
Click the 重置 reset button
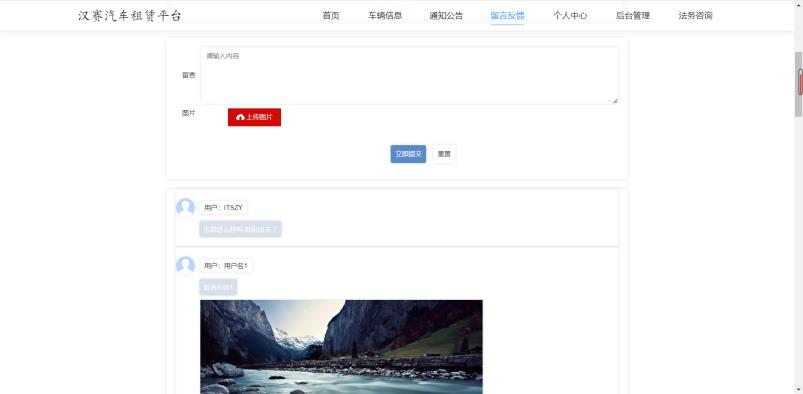click(x=444, y=154)
